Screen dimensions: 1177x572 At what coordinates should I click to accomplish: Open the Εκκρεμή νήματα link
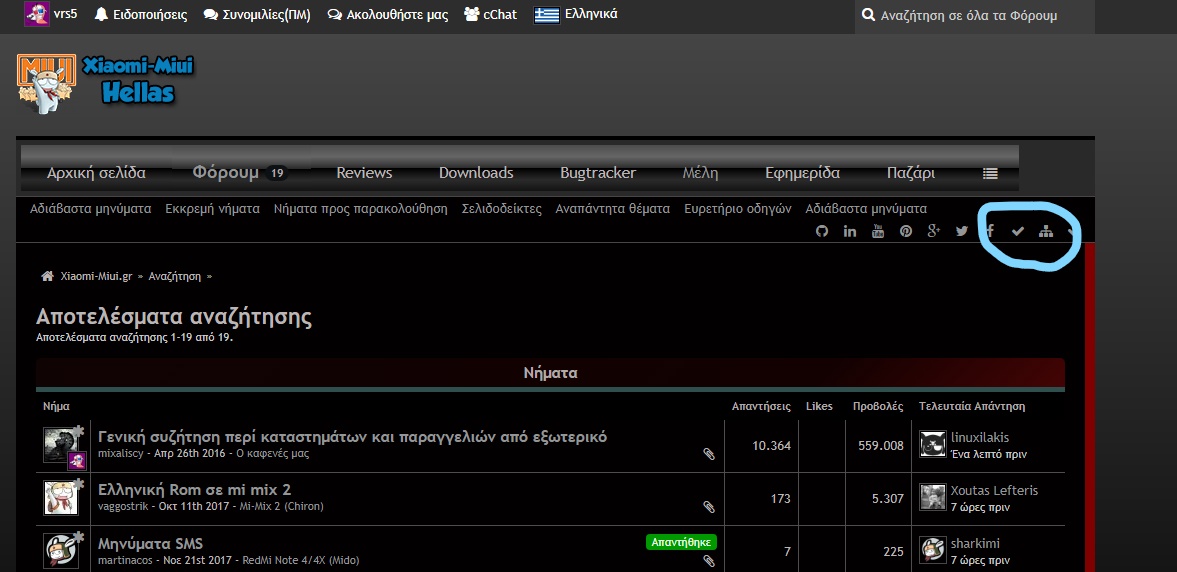(x=212, y=209)
